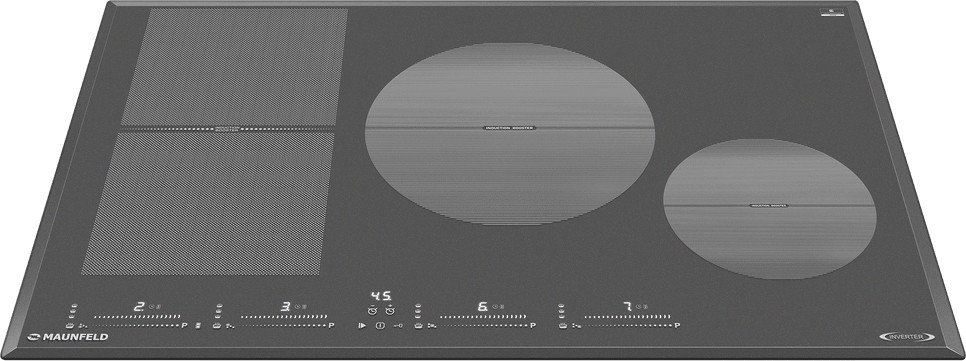Tap the large round cooking zone
This screenshot has height=361, width=966.
[509, 134]
